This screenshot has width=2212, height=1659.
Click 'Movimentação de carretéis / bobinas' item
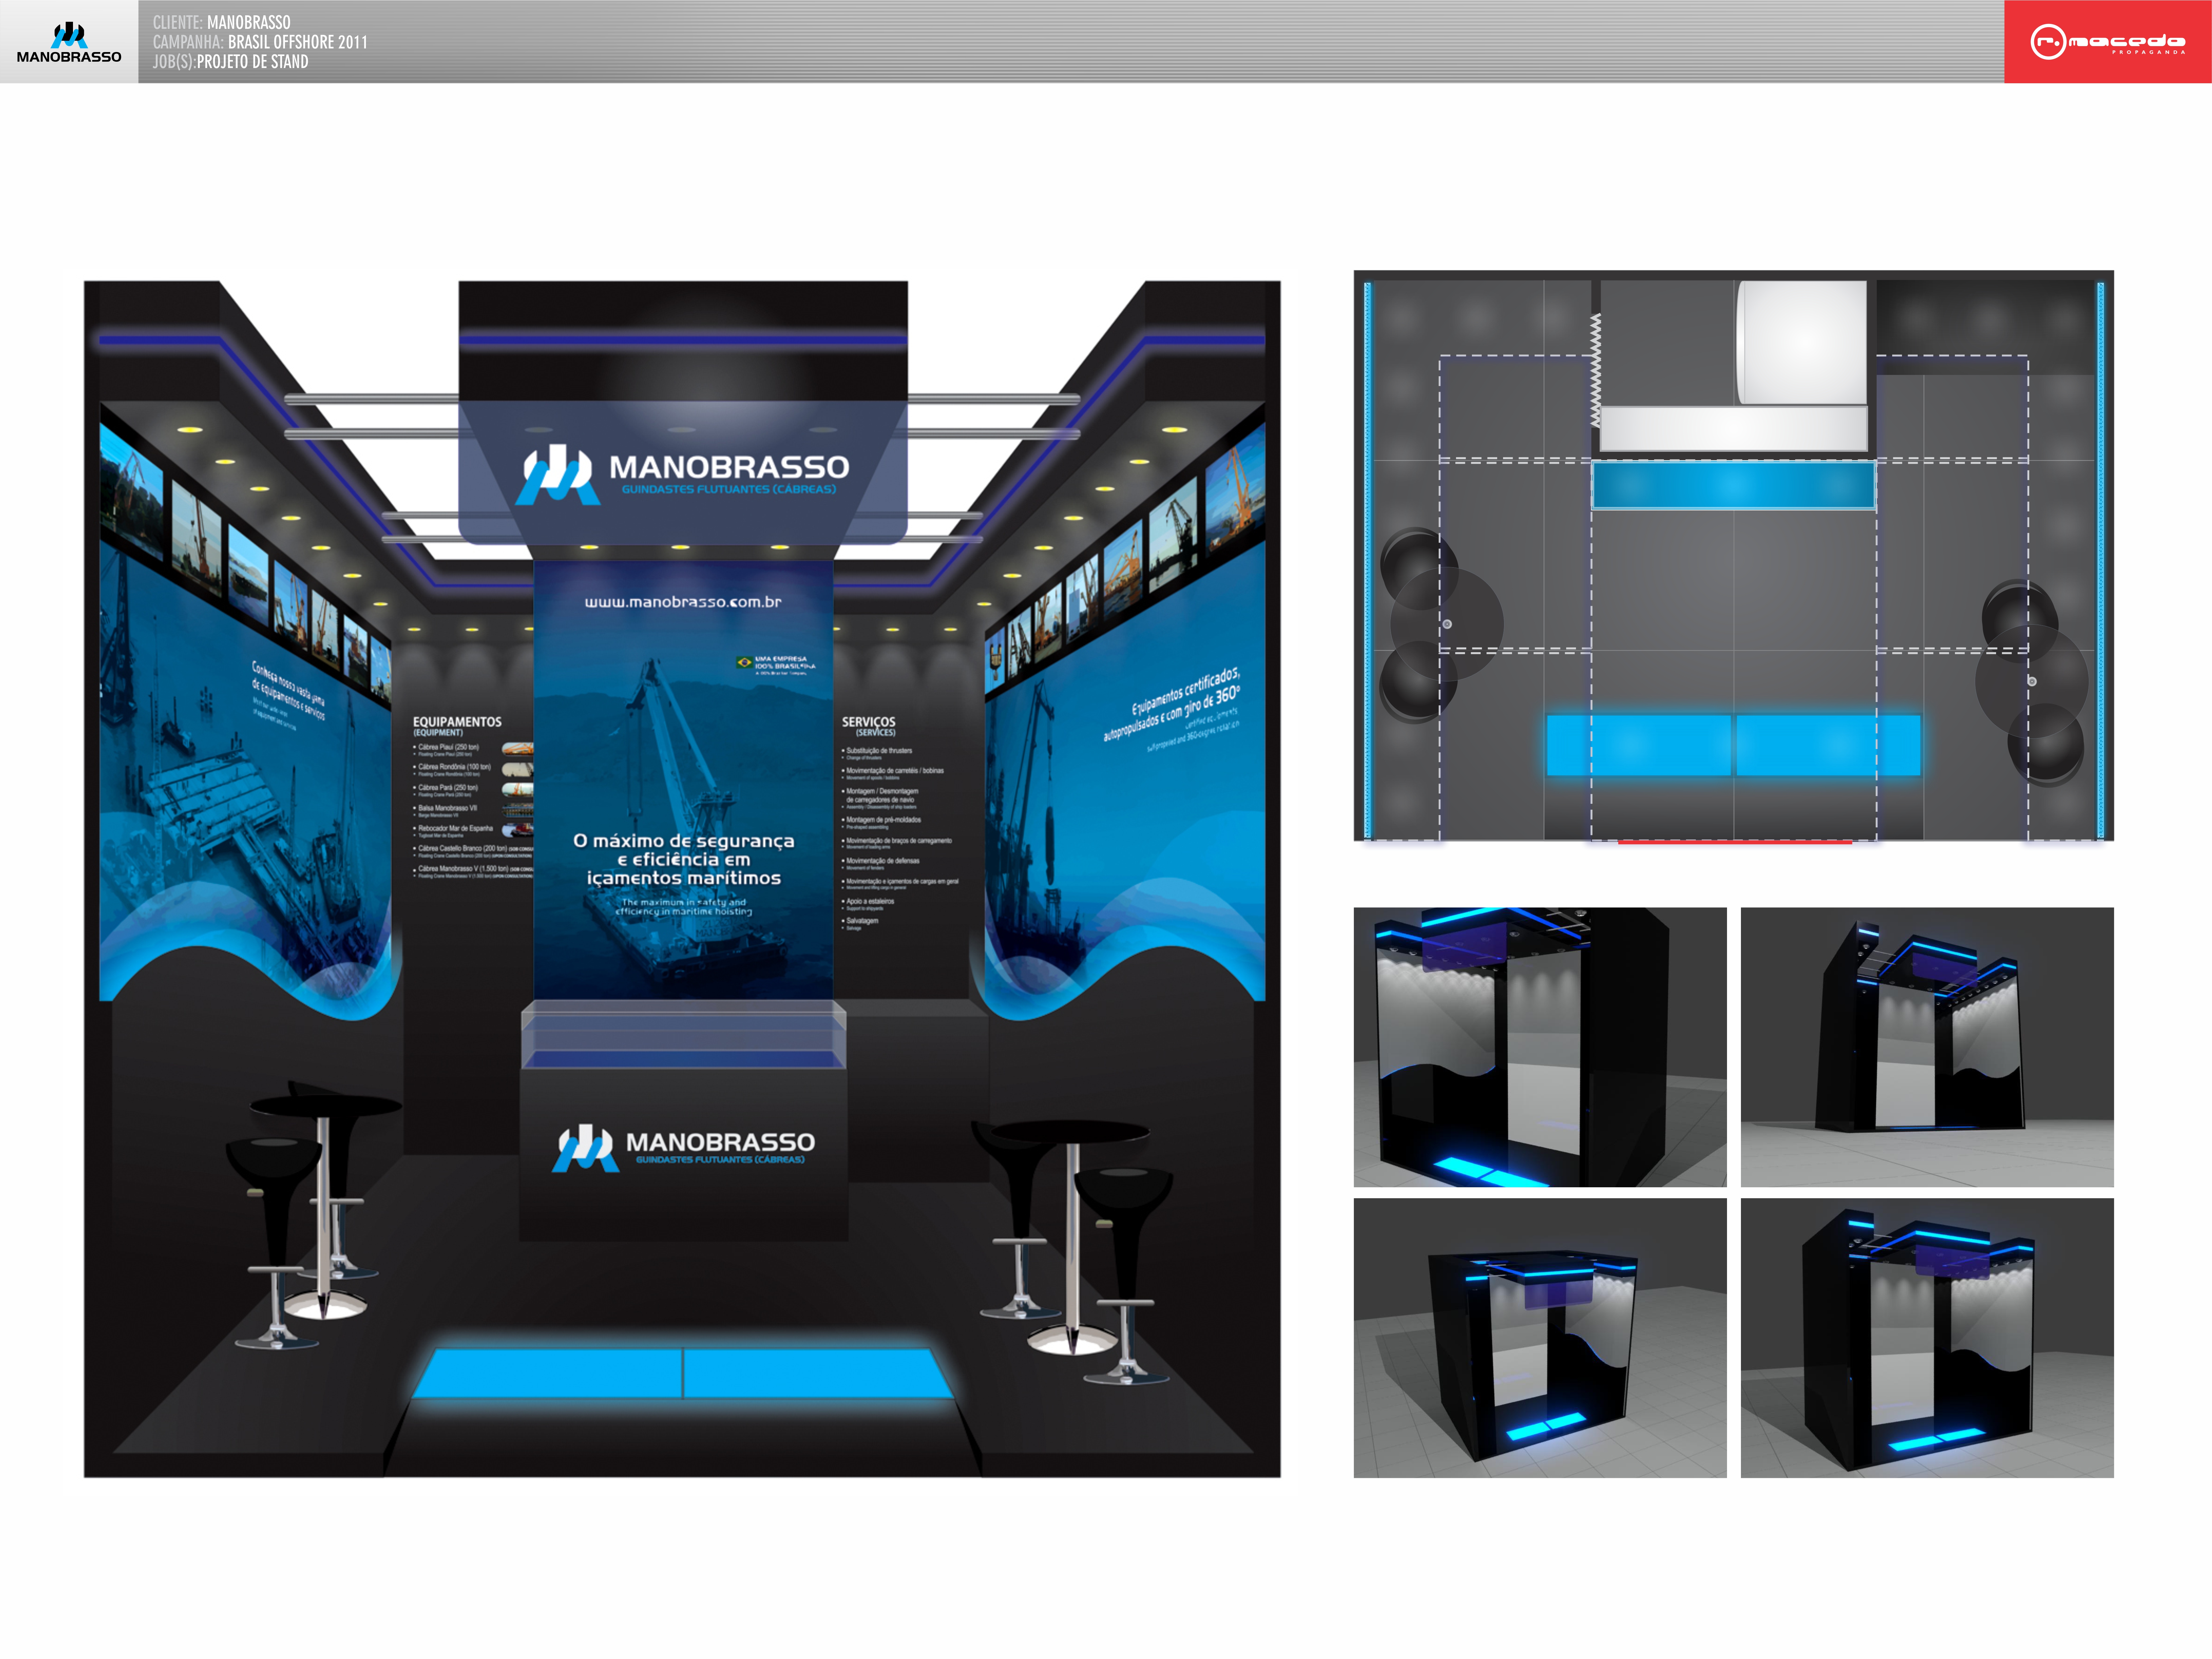(x=895, y=771)
